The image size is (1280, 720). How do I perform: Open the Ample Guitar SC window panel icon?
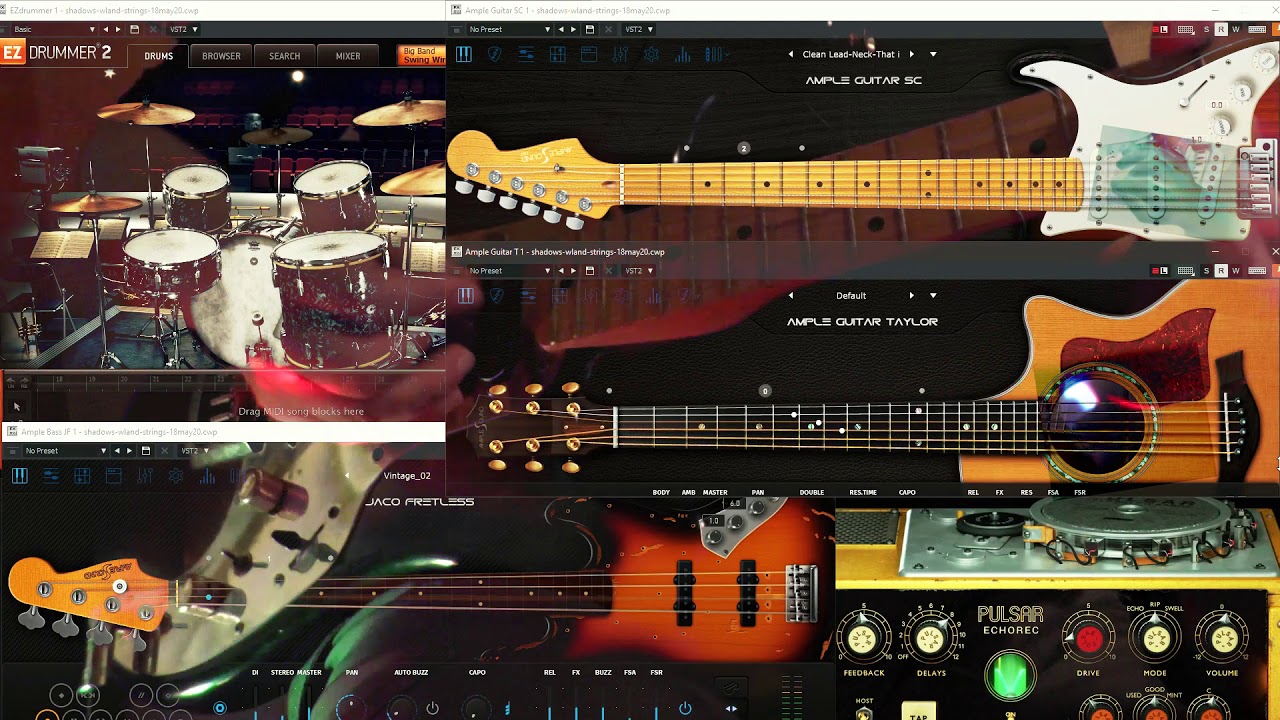pyautogui.click(x=589, y=55)
